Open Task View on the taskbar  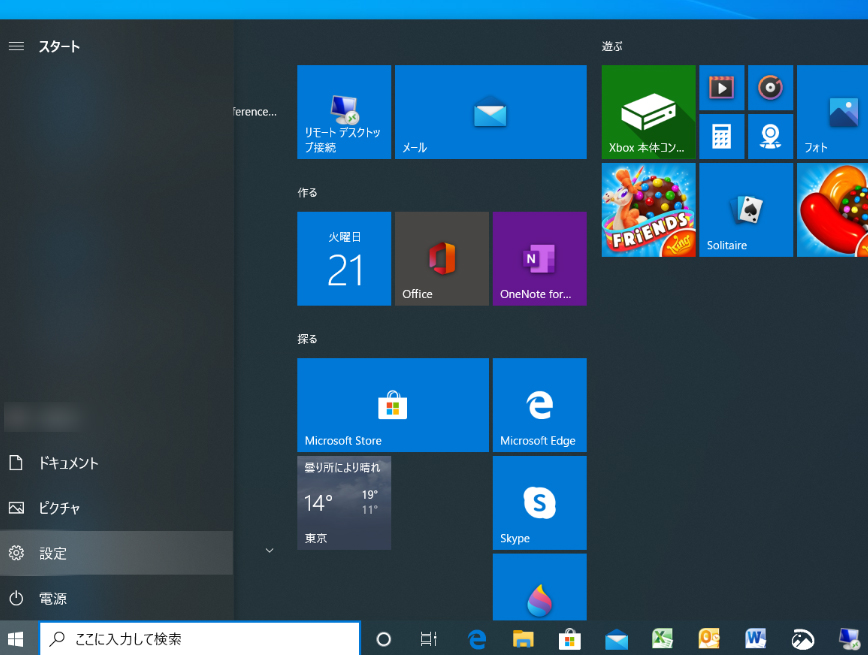(428, 639)
